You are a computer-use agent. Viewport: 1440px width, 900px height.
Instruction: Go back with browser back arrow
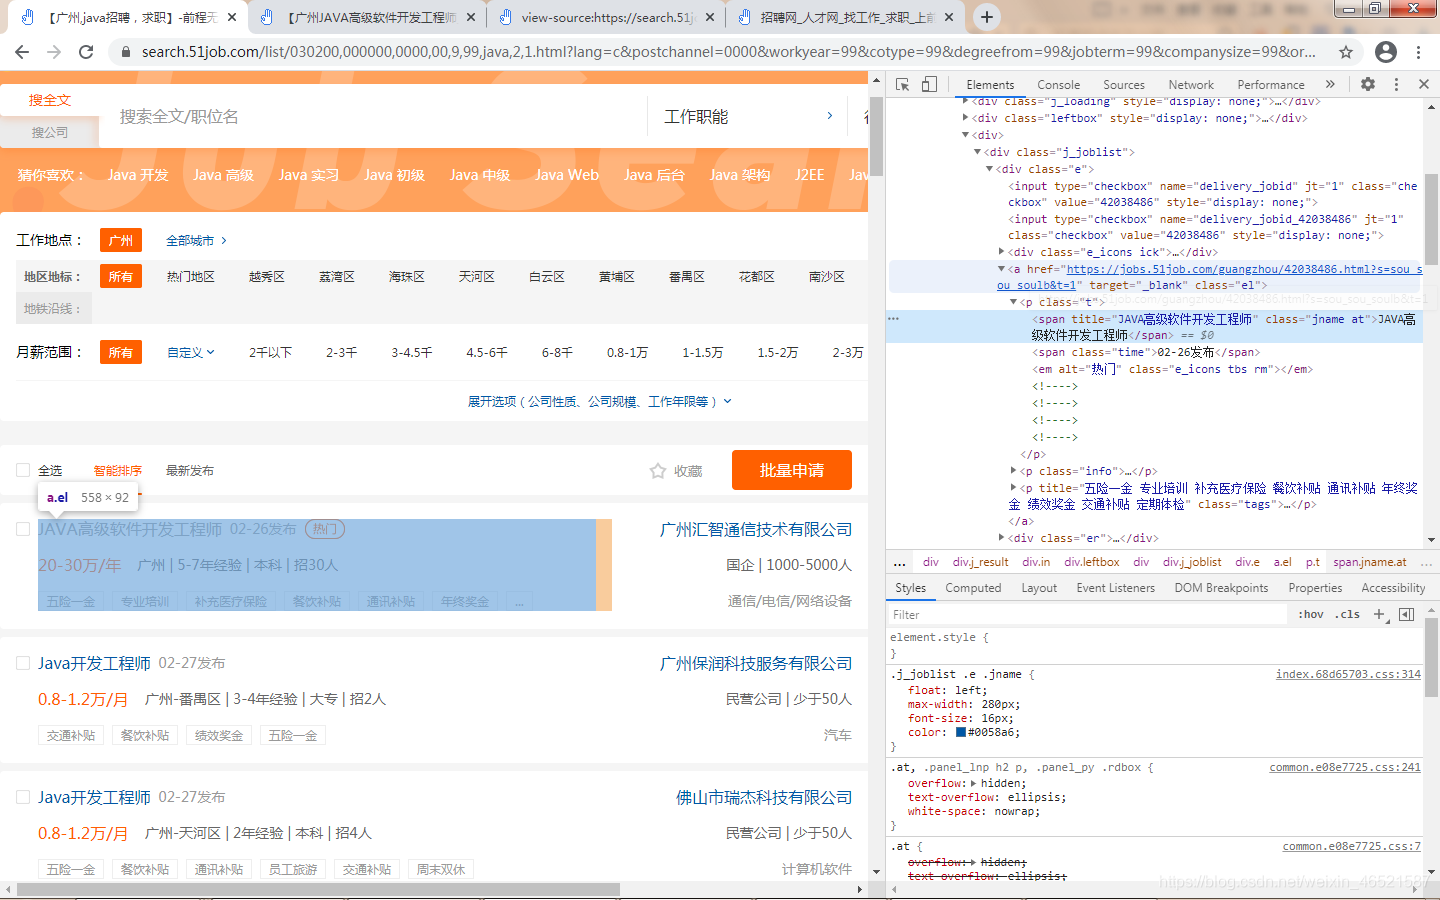(22, 52)
